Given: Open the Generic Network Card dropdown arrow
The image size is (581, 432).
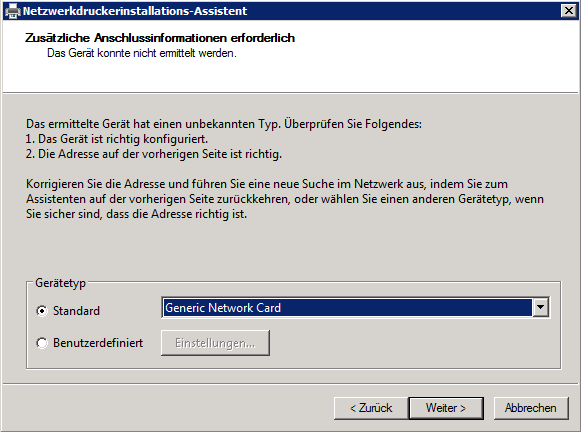Looking at the screenshot, I should point(540,308).
